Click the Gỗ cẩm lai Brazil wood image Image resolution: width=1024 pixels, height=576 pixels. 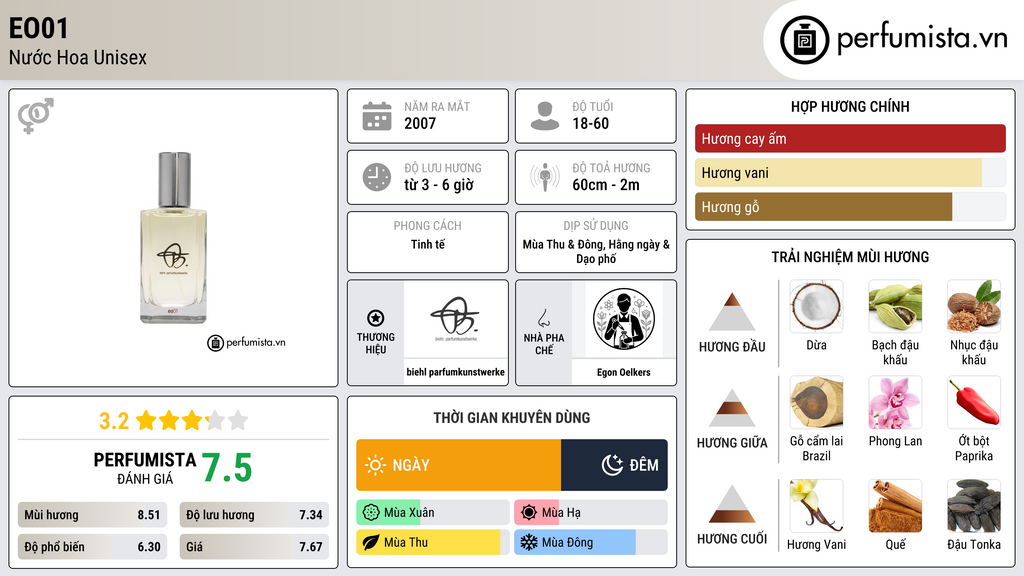click(x=816, y=402)
